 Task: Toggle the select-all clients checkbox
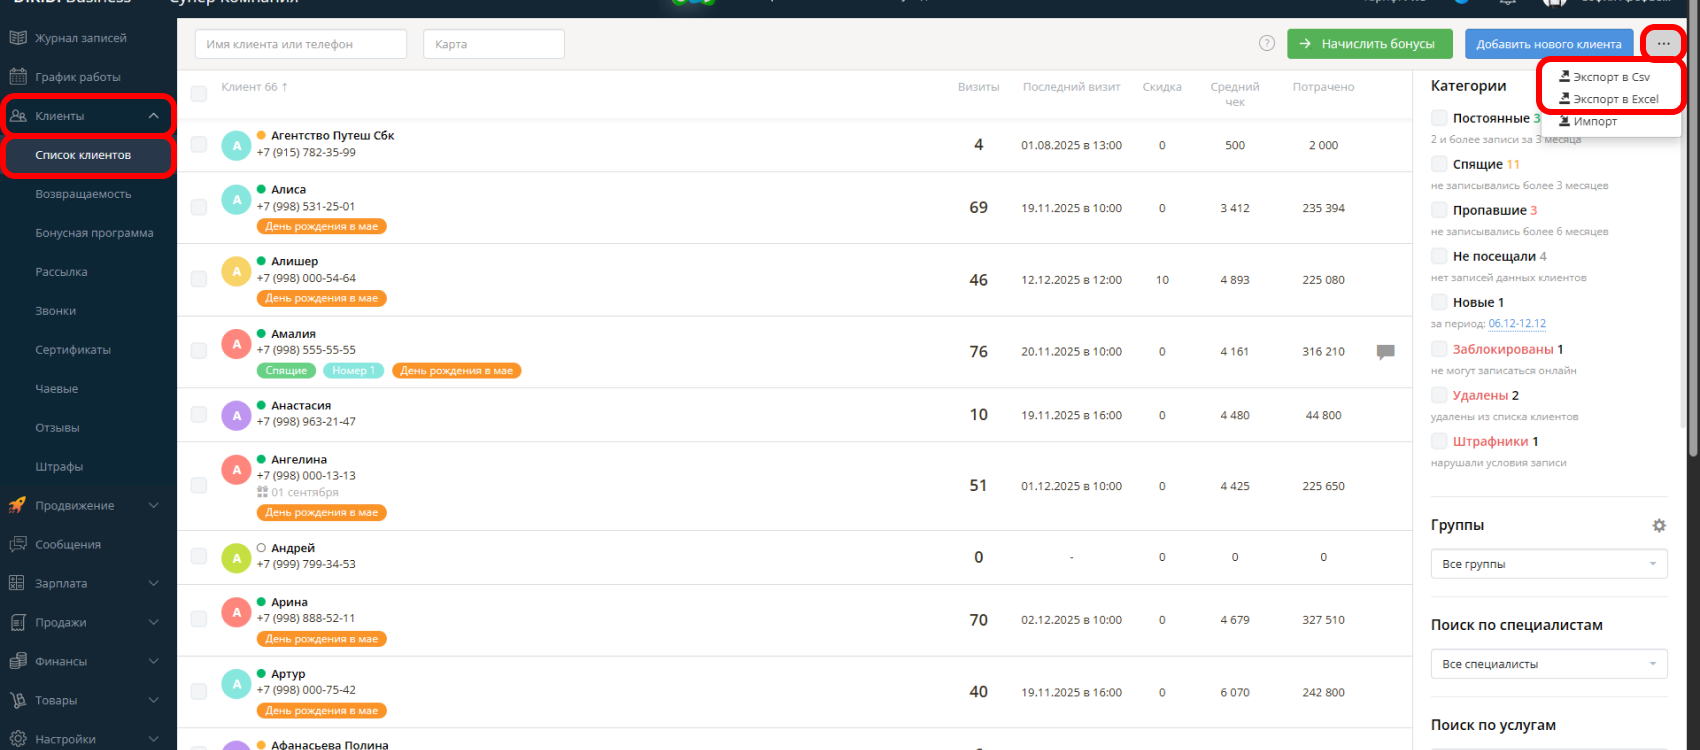pos(199,93)
